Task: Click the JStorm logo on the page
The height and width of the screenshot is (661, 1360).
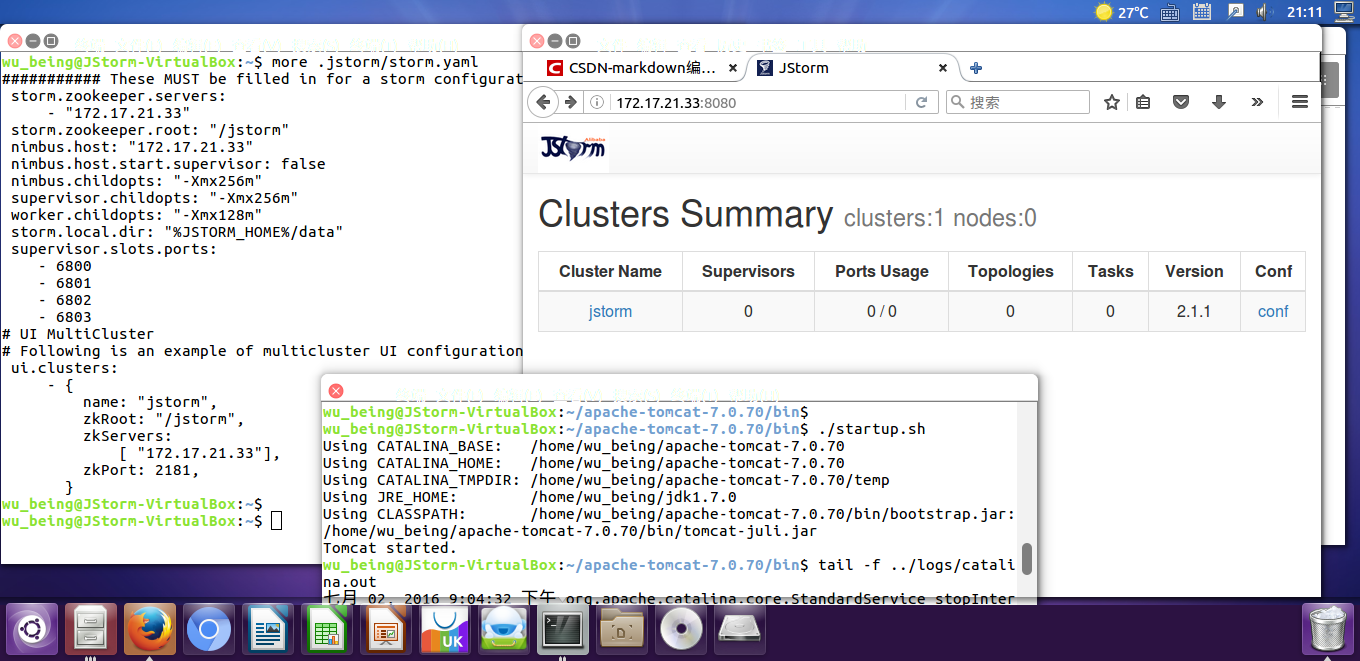Action: click(x=573, y=148)
